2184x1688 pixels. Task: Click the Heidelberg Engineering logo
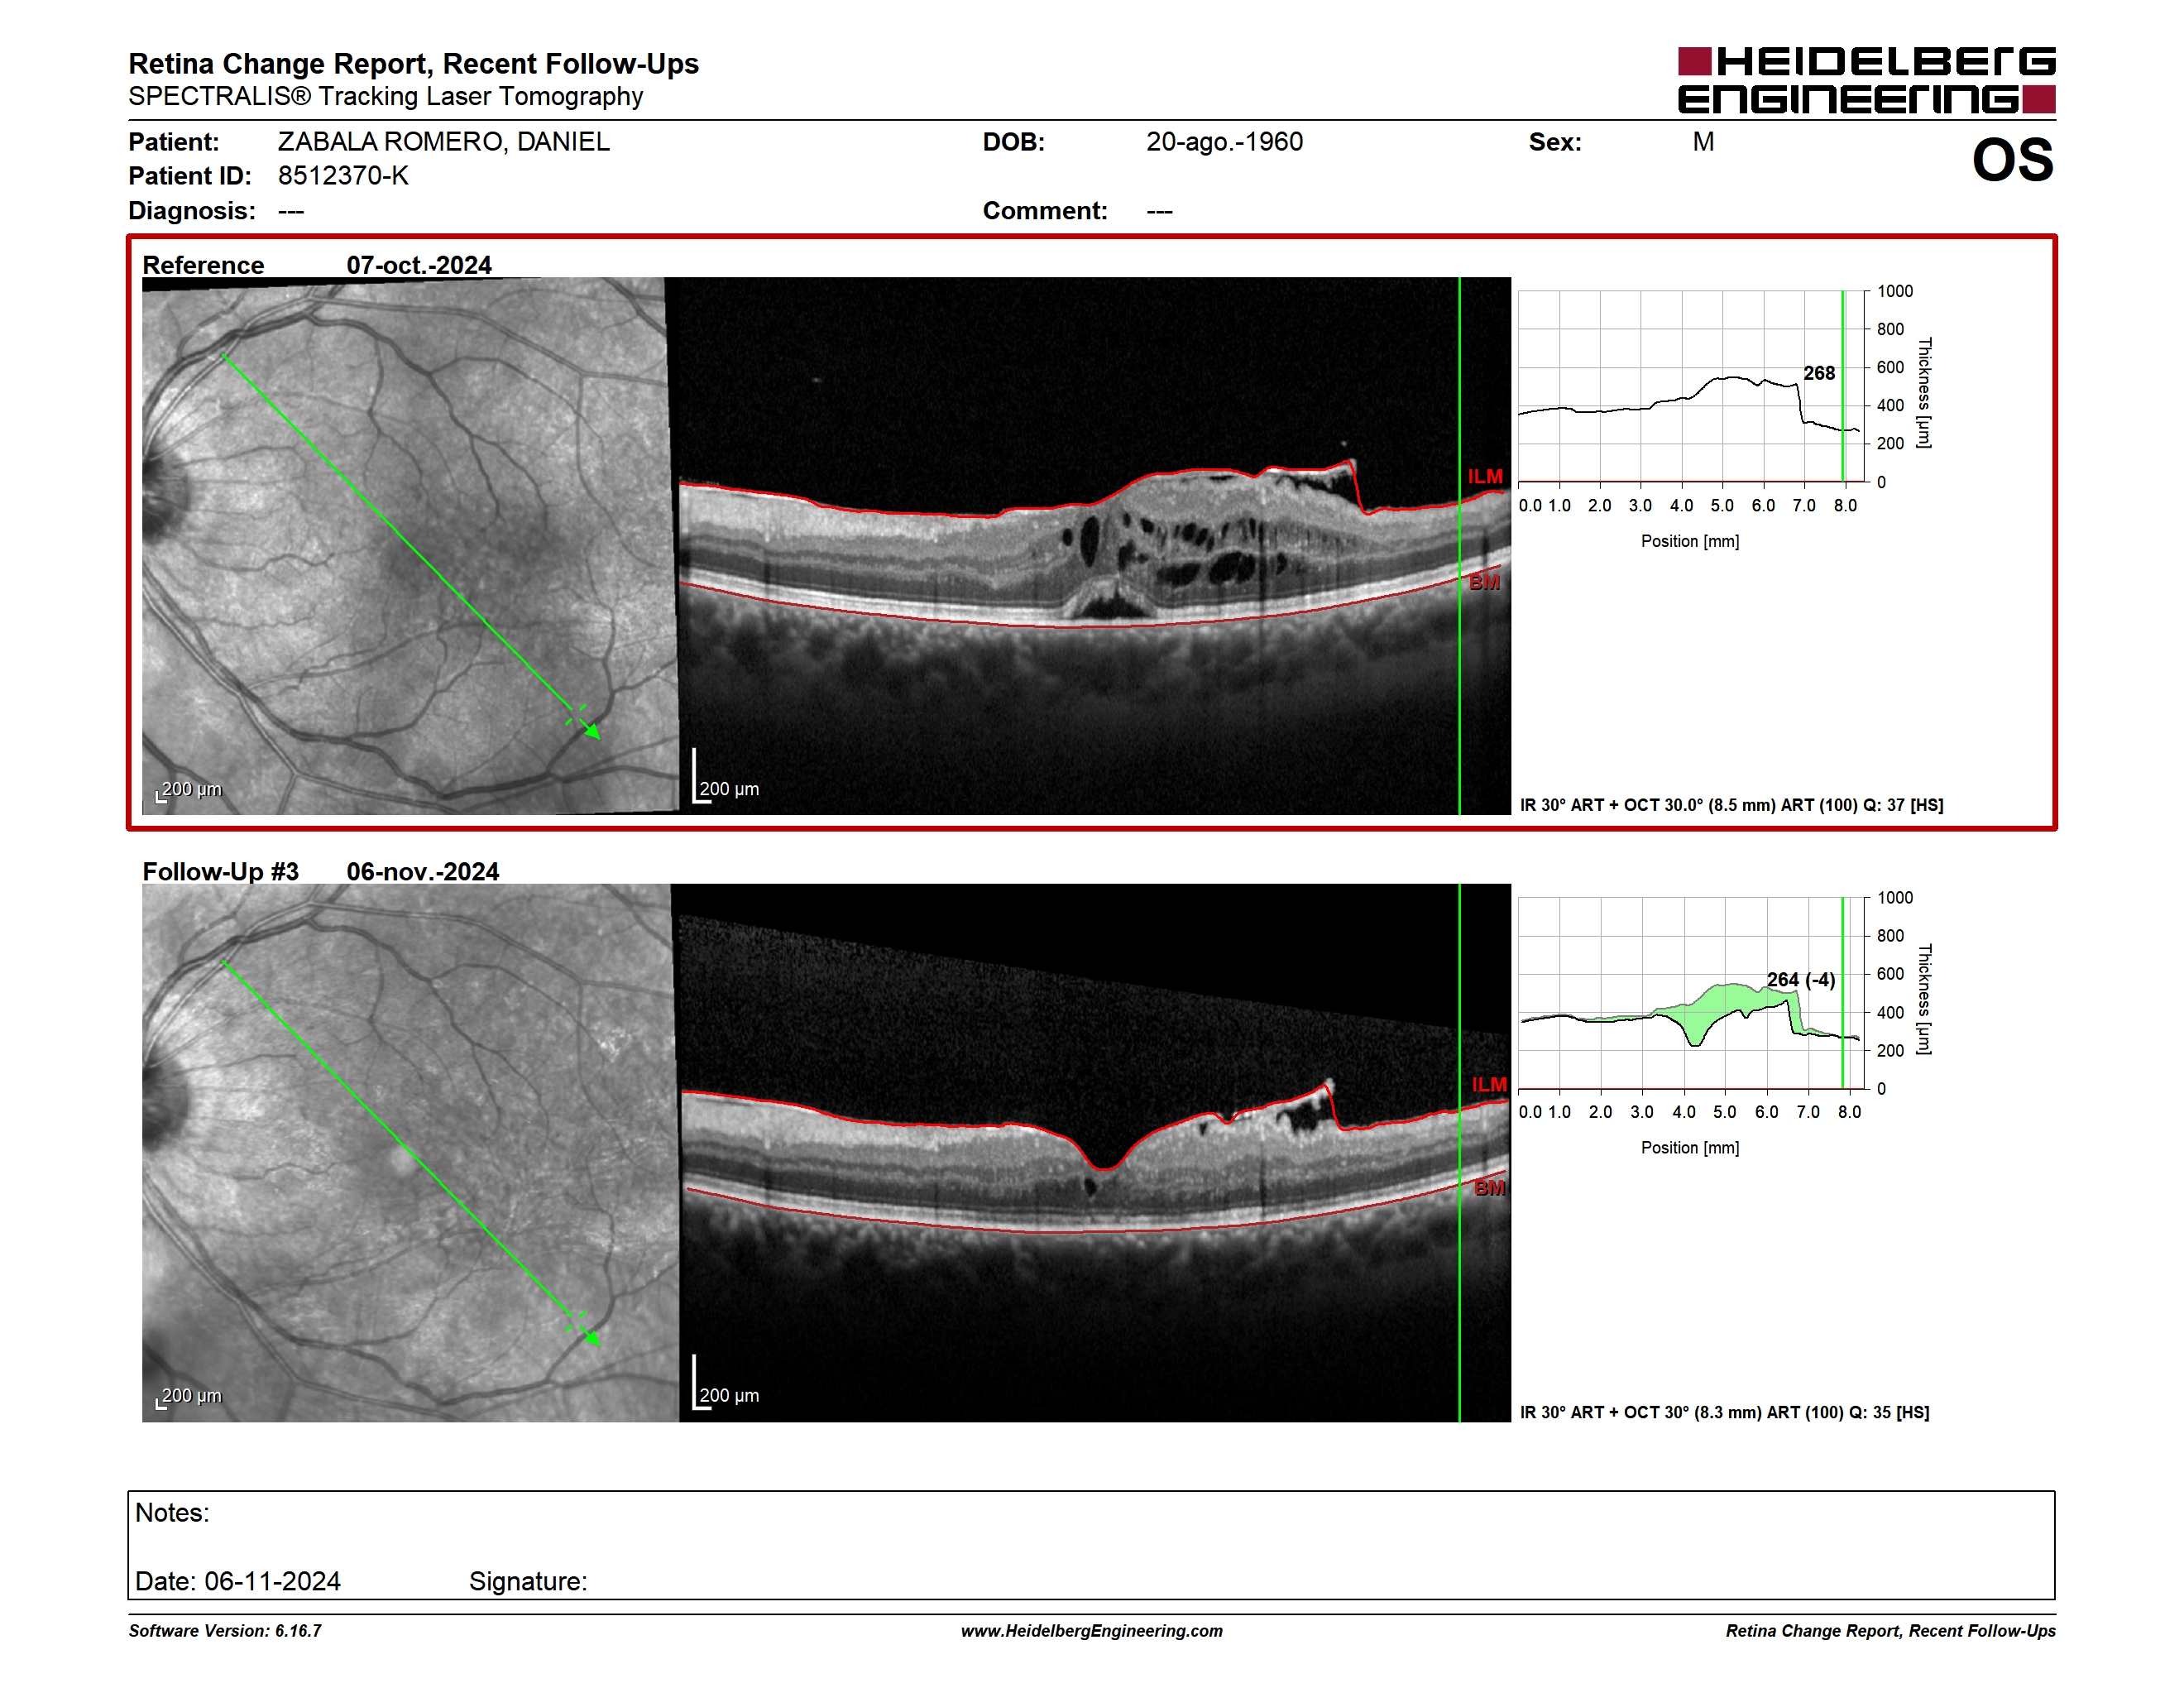click(1866, 80)
